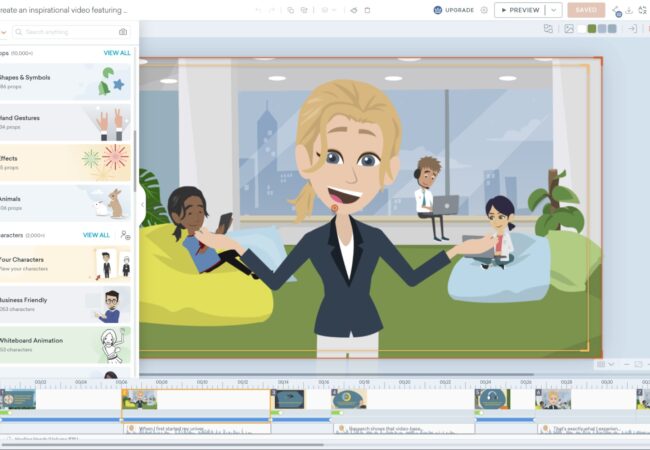Viewport: 650px width, 450px height.
Task: Click the Preview button
Action: pos(519,10)
